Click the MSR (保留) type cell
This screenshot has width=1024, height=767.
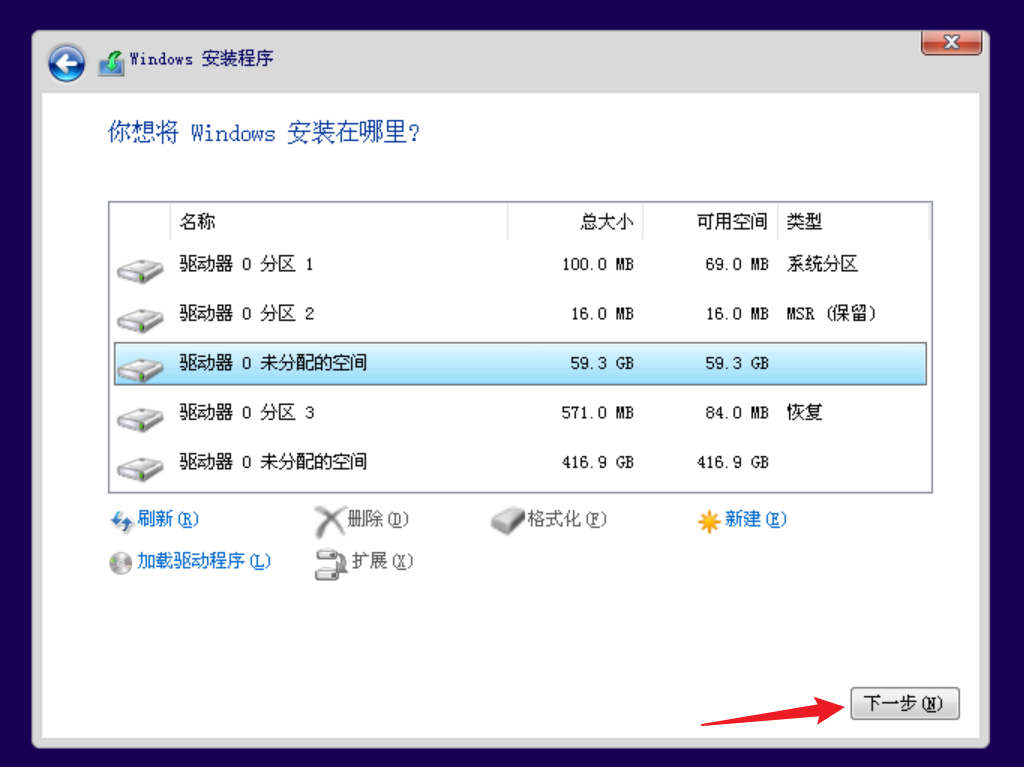[831, 314]
